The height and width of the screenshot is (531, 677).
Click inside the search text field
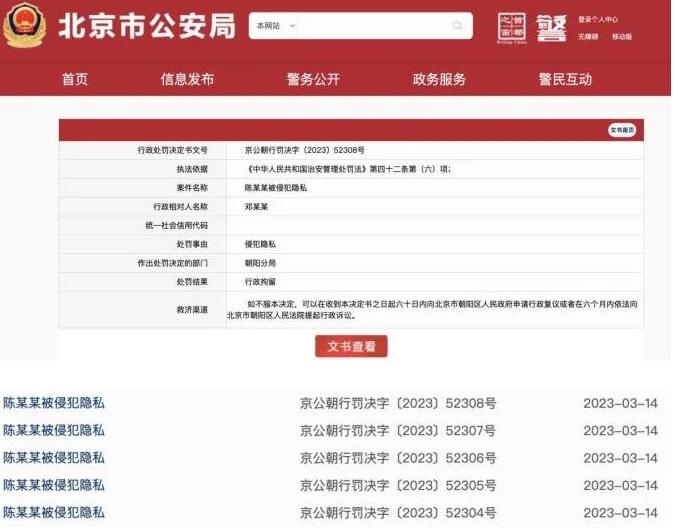pos(370,25)
